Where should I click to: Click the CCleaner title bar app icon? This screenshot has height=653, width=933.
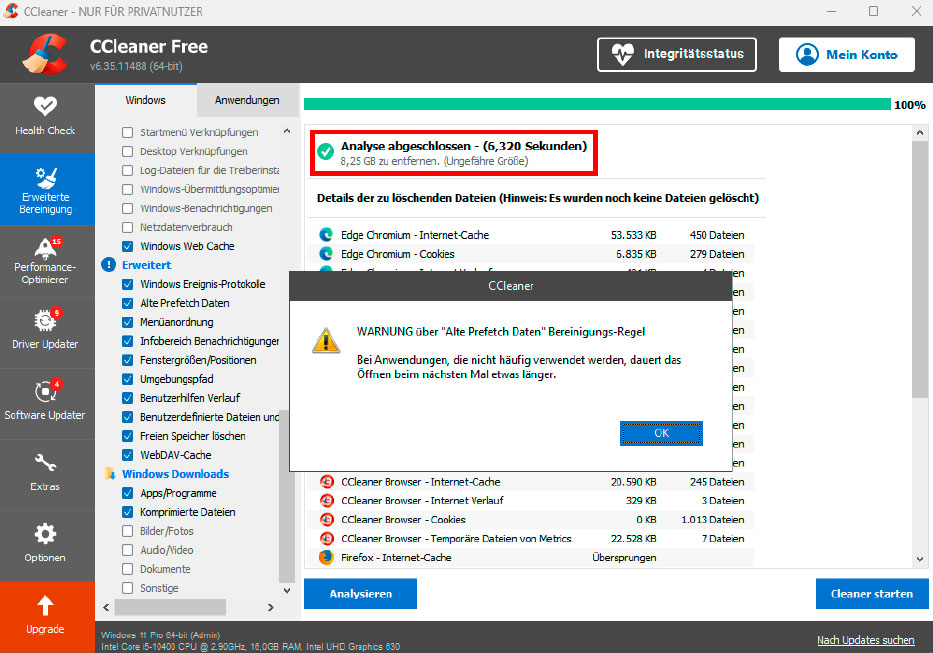point(11,11)
